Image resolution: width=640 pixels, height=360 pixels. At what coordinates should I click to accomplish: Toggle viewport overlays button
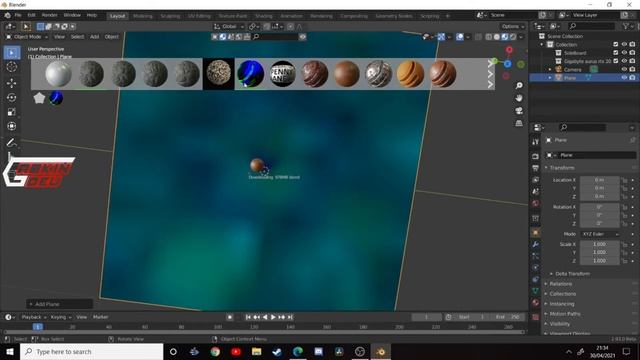click(460, 37)
